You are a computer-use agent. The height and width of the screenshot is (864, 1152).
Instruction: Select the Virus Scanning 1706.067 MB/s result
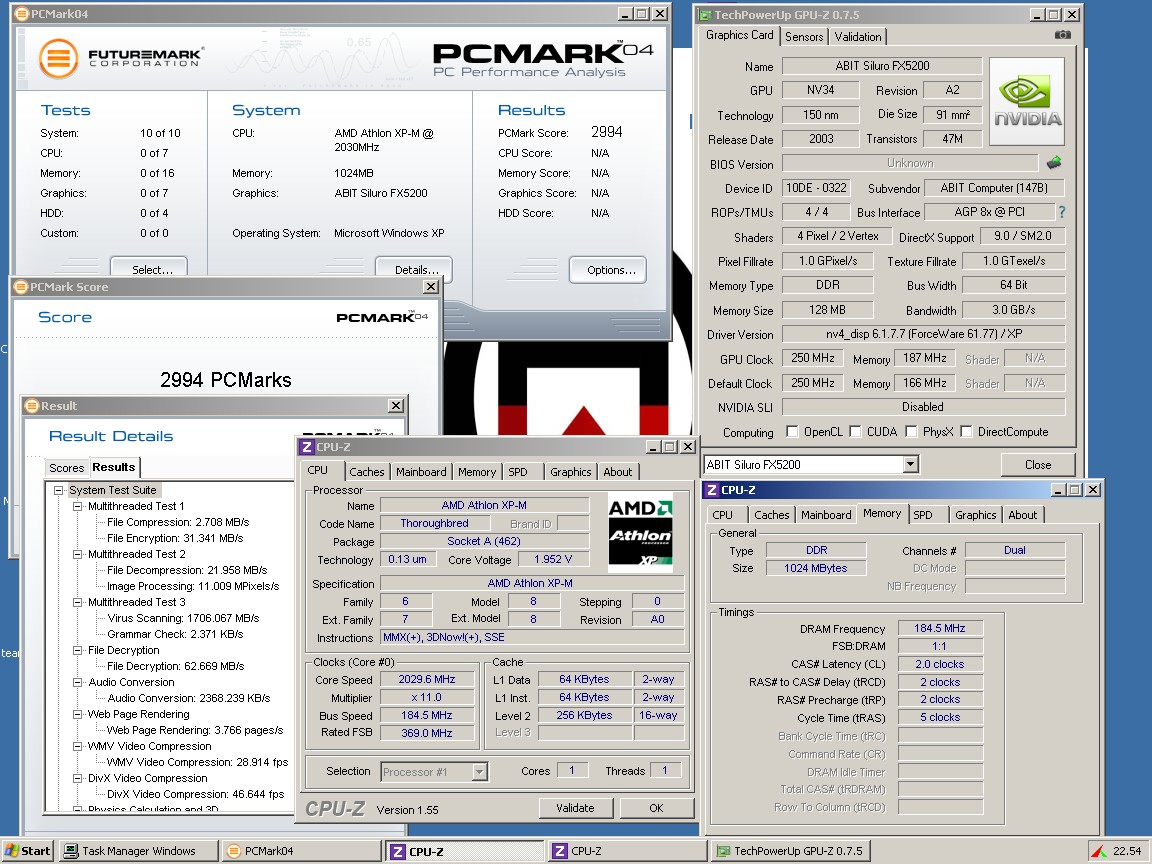coord(183,618)
